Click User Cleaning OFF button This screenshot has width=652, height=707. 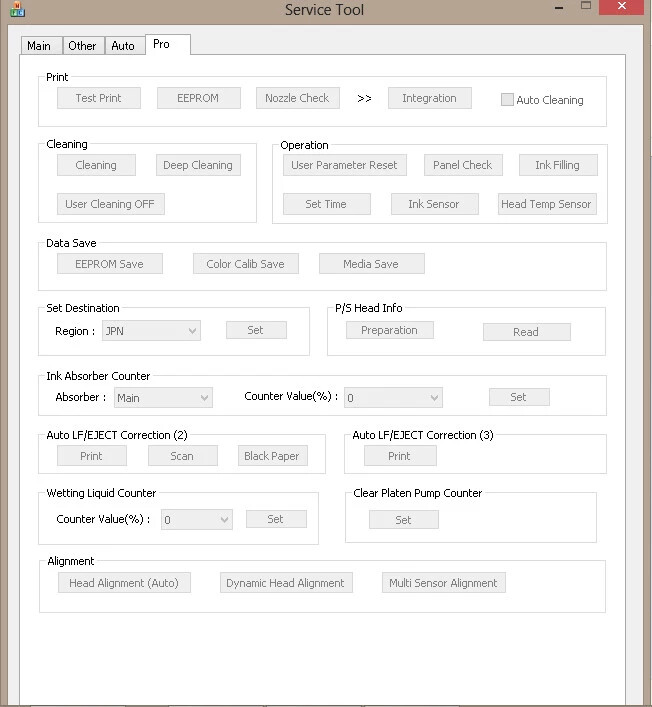pyautogui.click(x=110, y=204)
